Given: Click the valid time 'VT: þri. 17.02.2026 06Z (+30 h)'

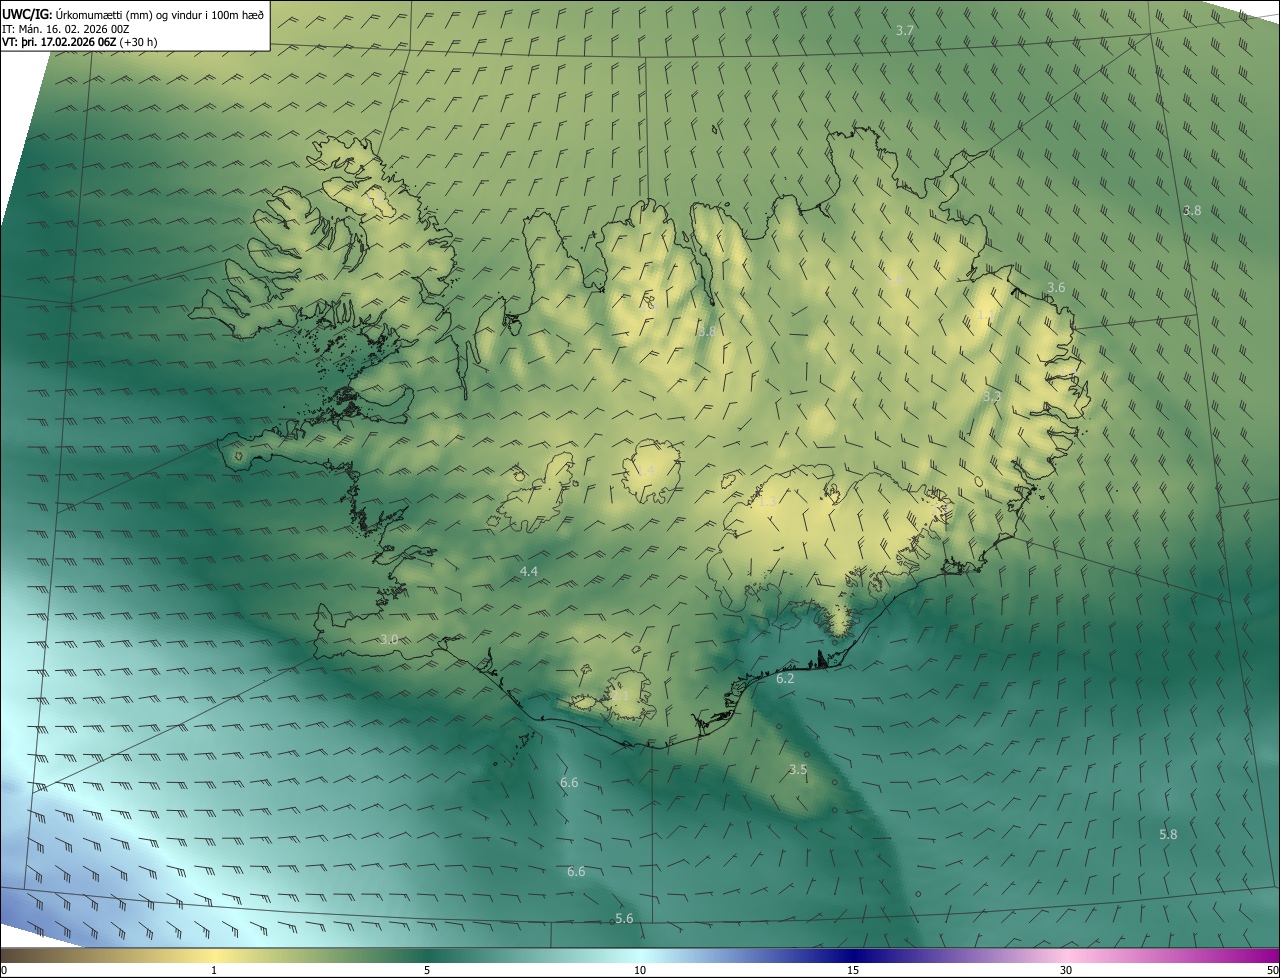Looking at the screenshot, I should point(80,42).
